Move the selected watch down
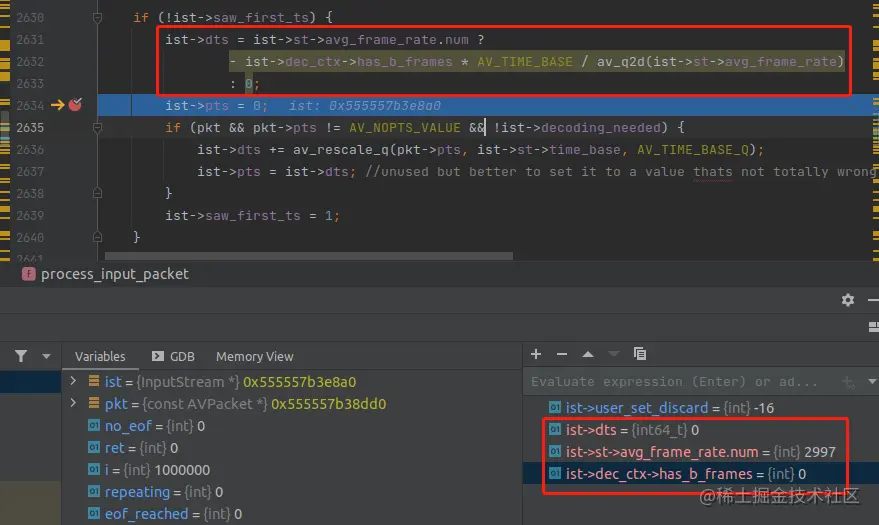This screenshot has height=525, width=879. tap(614, 354)
